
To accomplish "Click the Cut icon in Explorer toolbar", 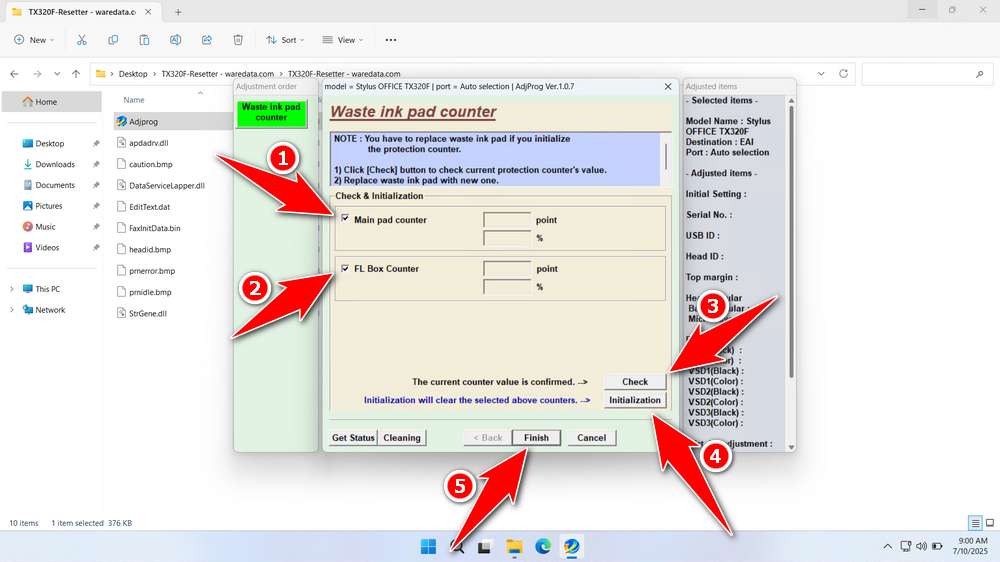I will (82, 40).
